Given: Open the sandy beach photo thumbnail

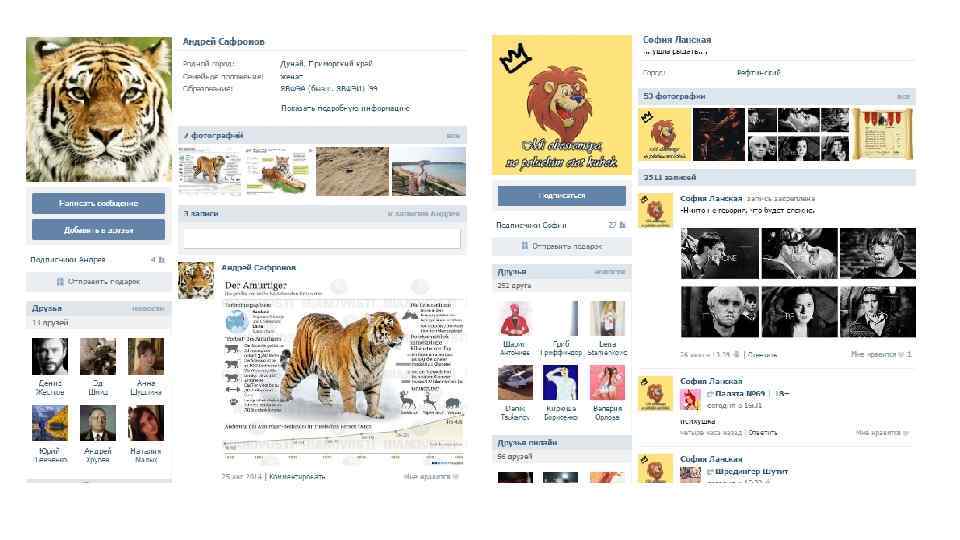Looking at the screenshot, I should (x=352, y=171).
